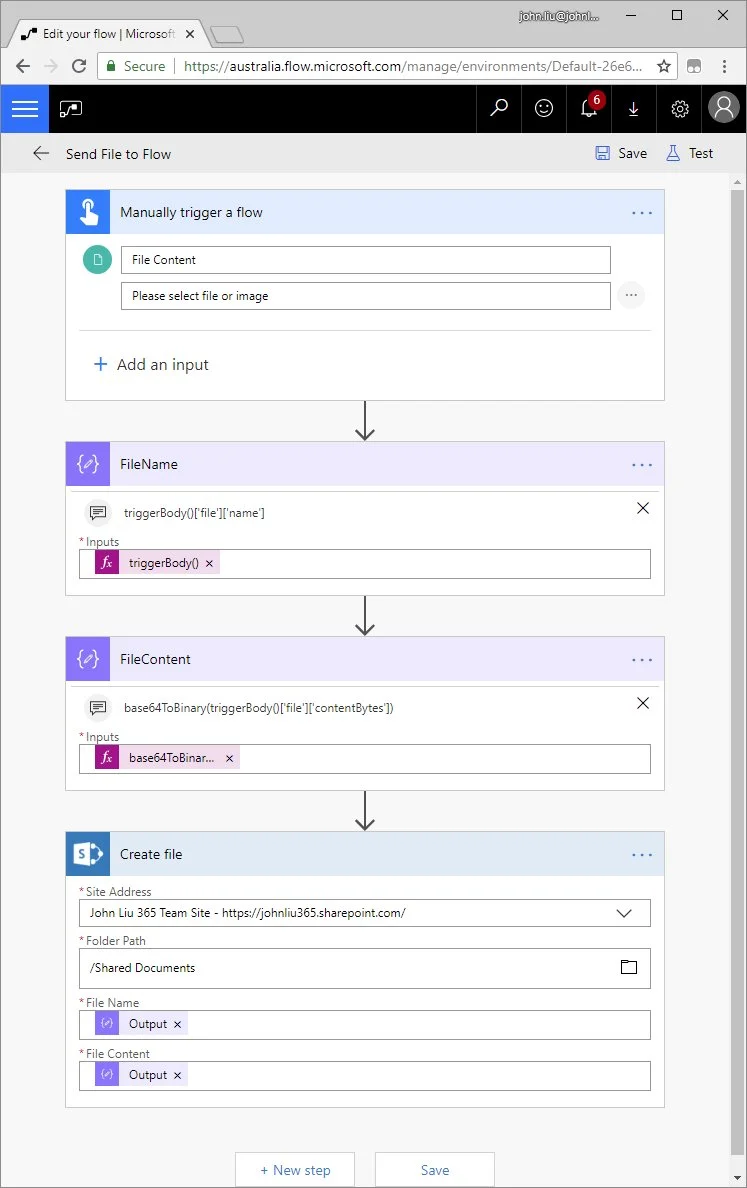This screenshot has width=747, height=1188.
Task: Click the search magnifier icon
Action: [x=498, y=109]
